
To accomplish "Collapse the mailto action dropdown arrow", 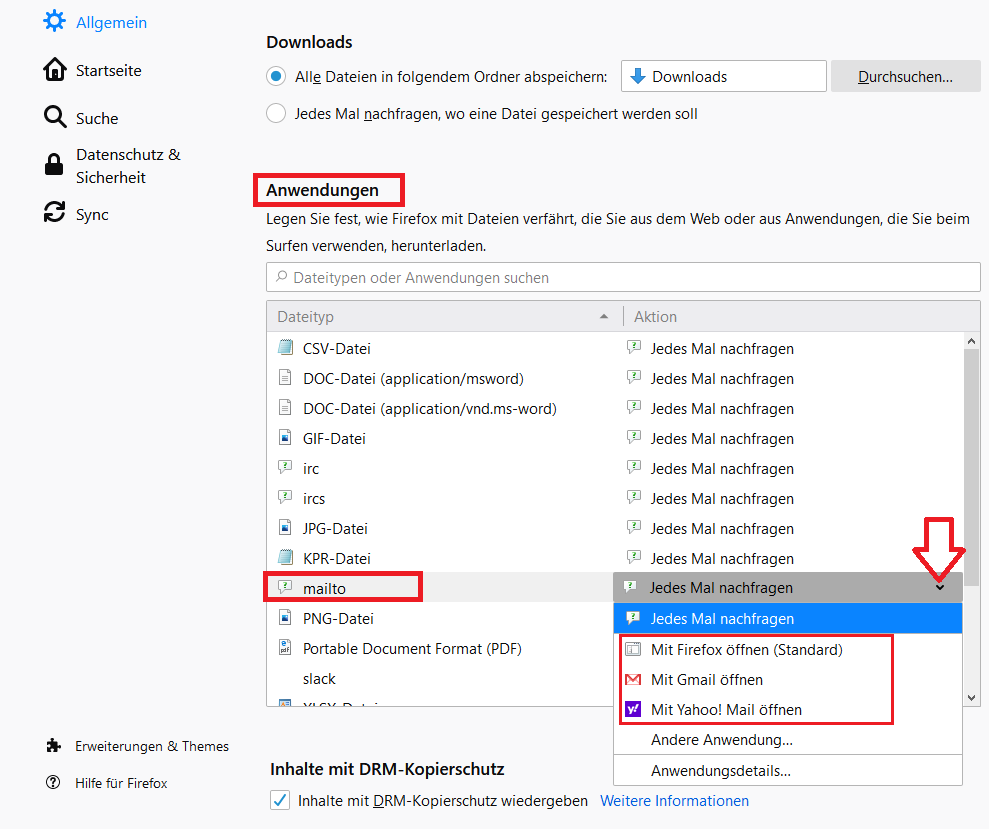I will pos(940,588).
